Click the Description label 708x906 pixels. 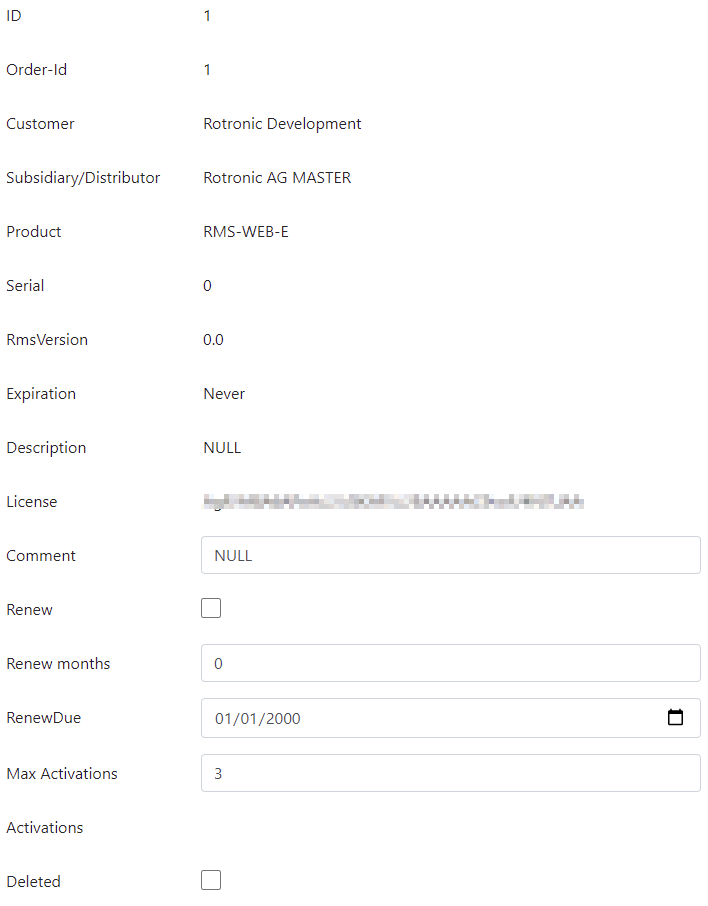point(46,448)
